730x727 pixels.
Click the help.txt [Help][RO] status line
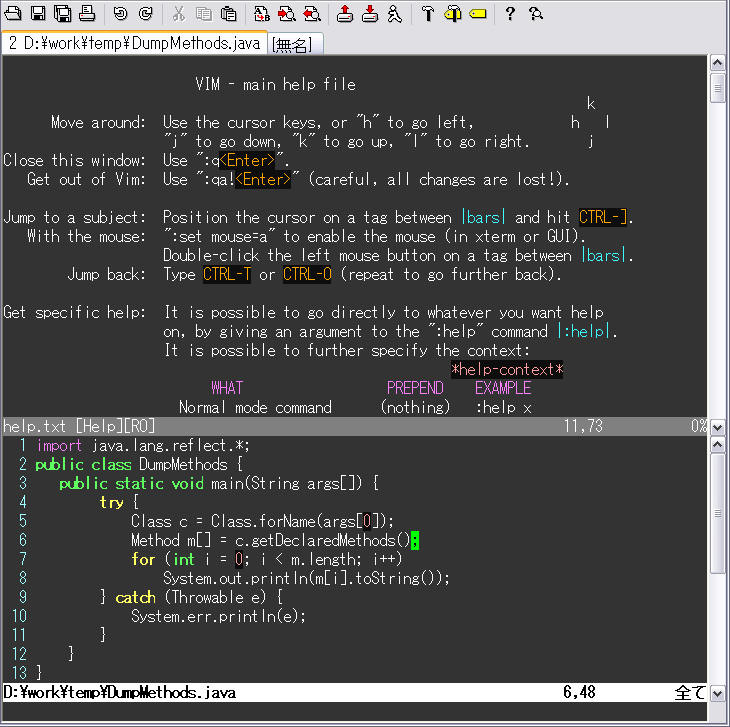coord(355,426)
